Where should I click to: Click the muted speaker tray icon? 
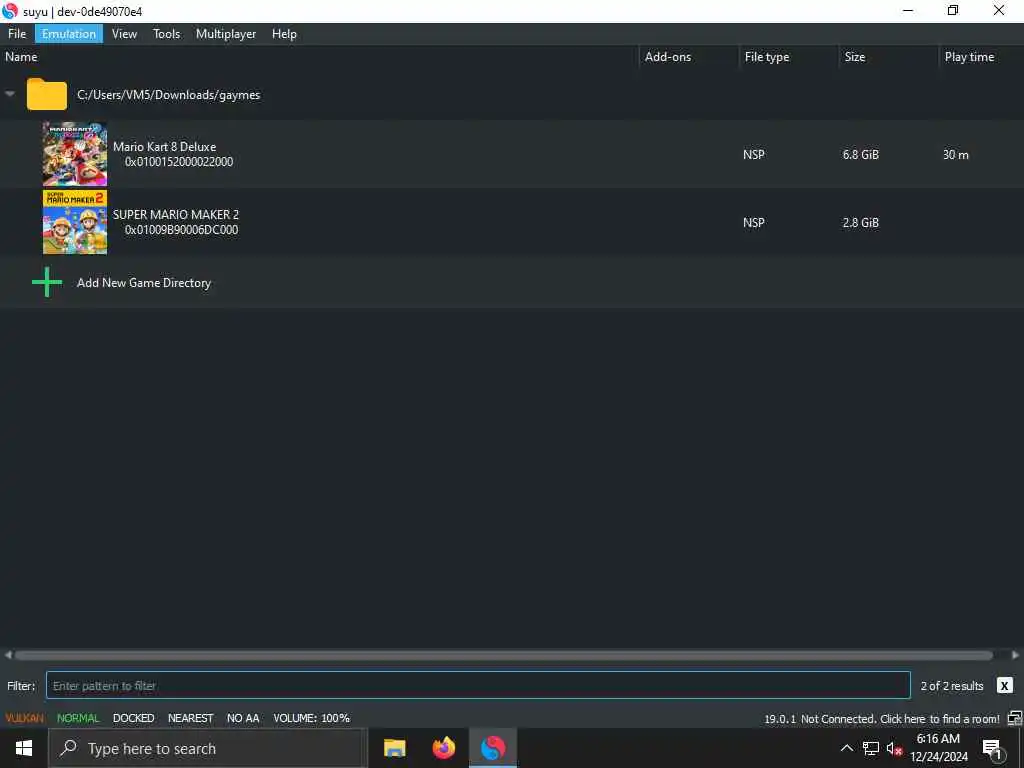tap(894, 748)
